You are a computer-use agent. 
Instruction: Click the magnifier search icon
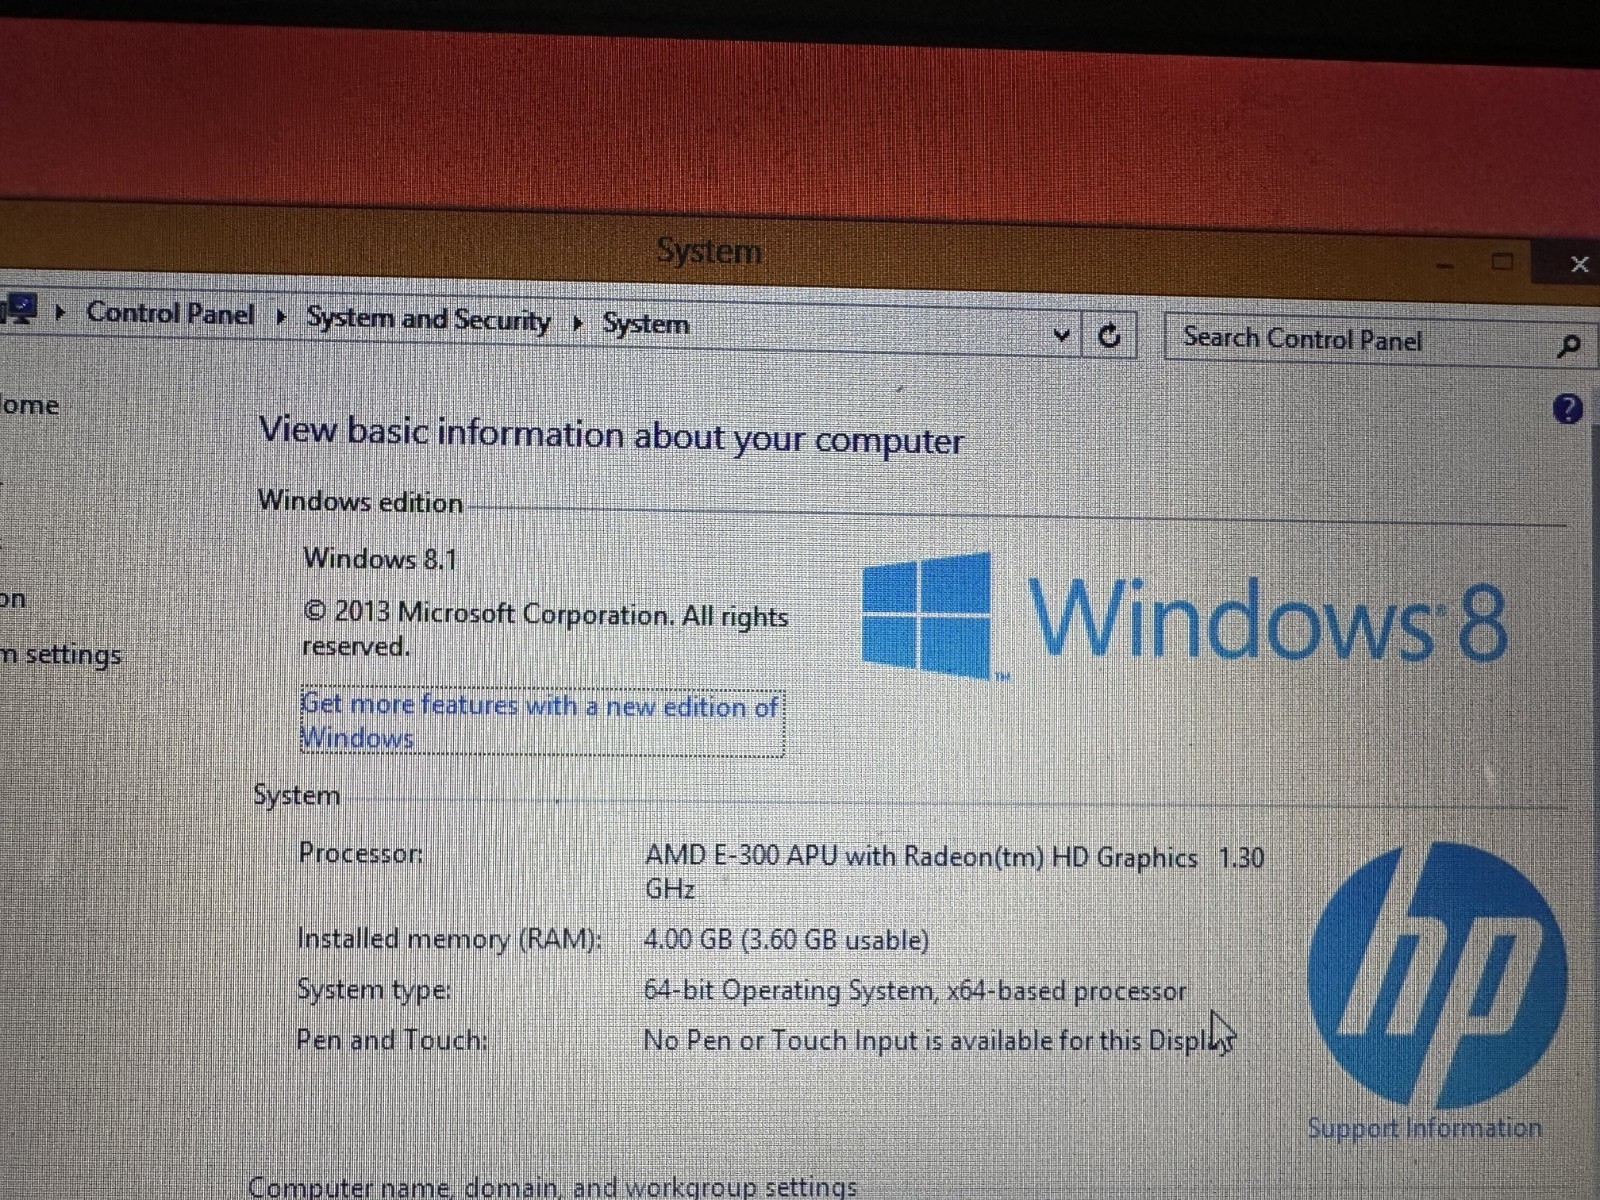[1569, 346]
